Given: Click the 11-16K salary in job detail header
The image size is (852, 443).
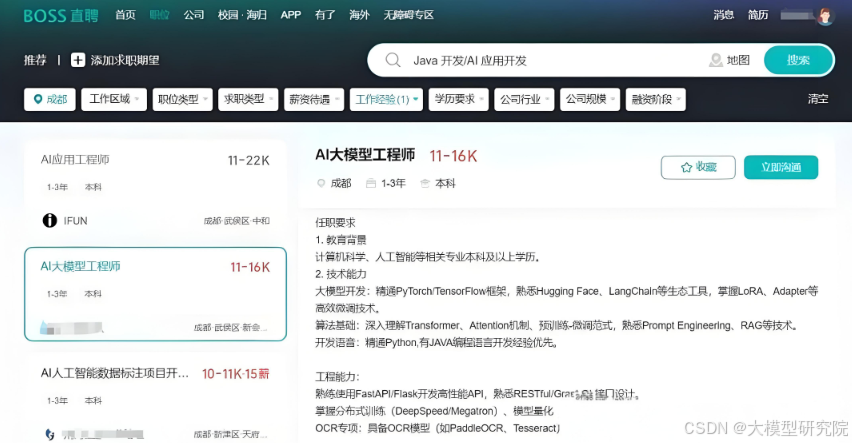Looking at the screenshot, I should tap(453, 157).
